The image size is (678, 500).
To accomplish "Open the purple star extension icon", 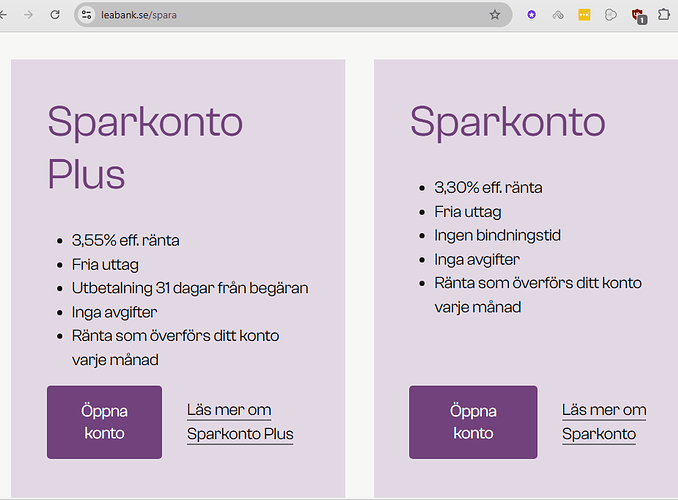I will tap(531, 15).
